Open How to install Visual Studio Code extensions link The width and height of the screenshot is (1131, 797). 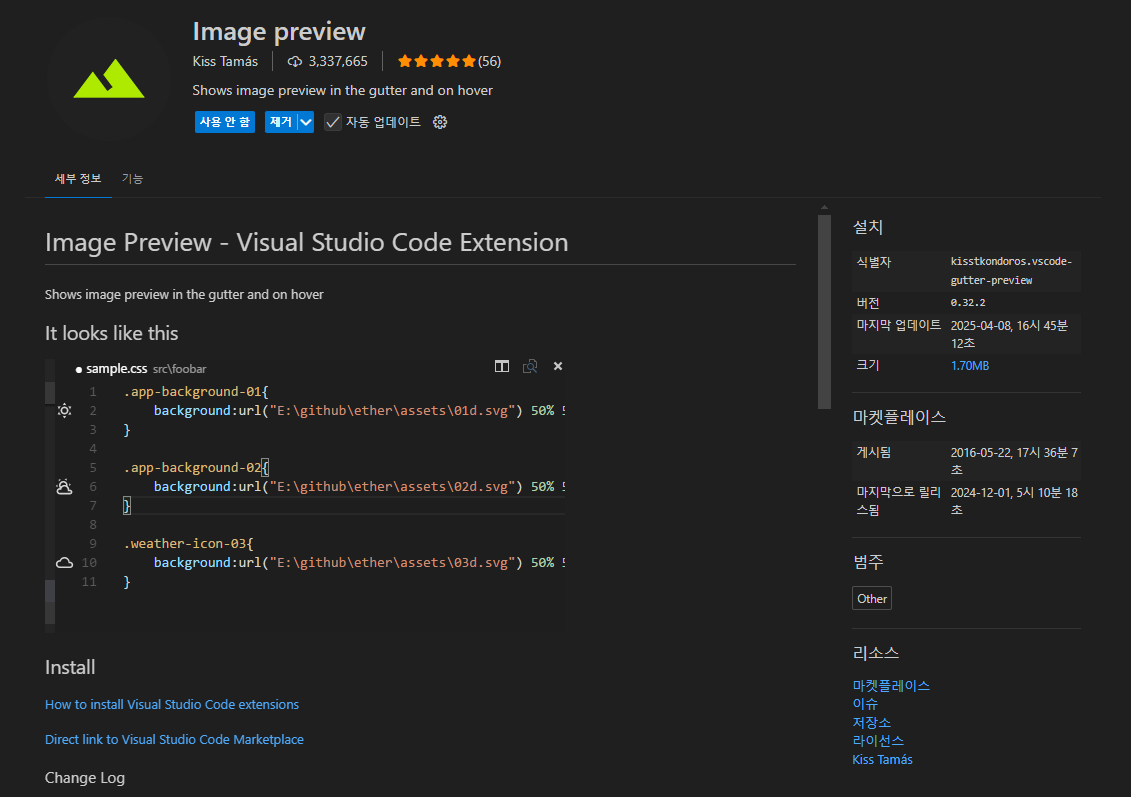(x=172, y=705)
